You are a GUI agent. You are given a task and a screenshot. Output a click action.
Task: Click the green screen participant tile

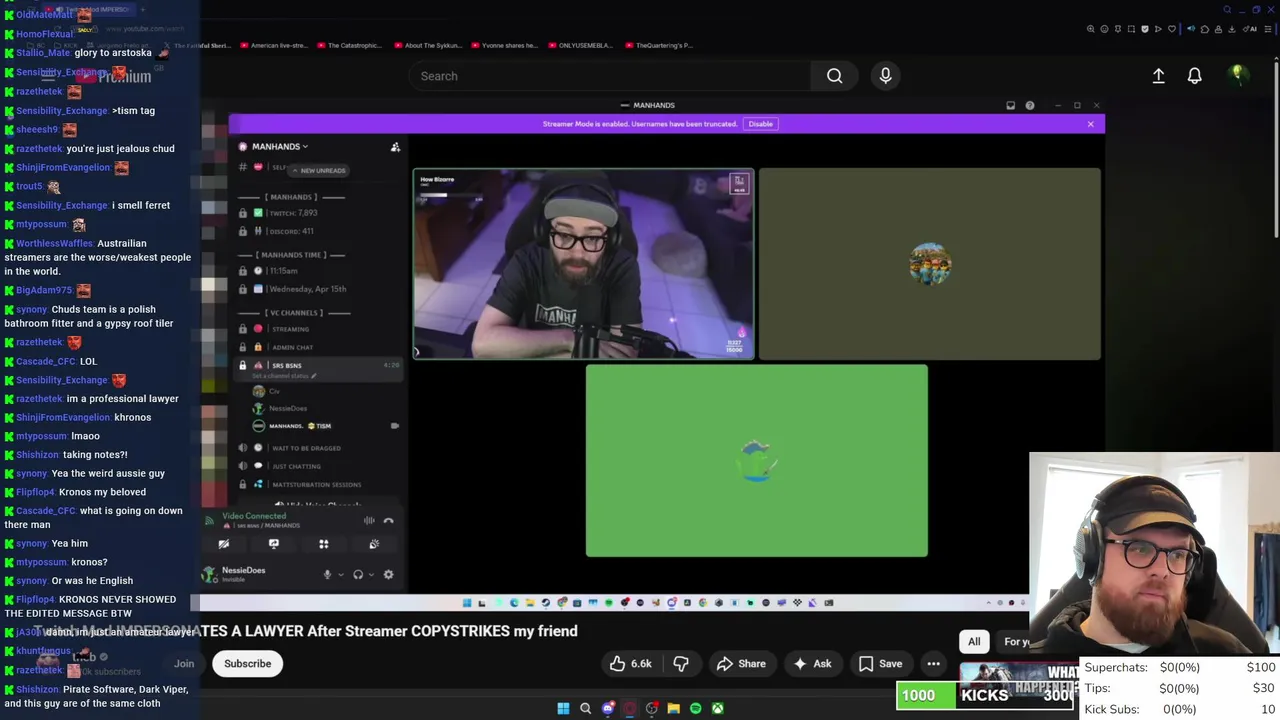(757, 460)
